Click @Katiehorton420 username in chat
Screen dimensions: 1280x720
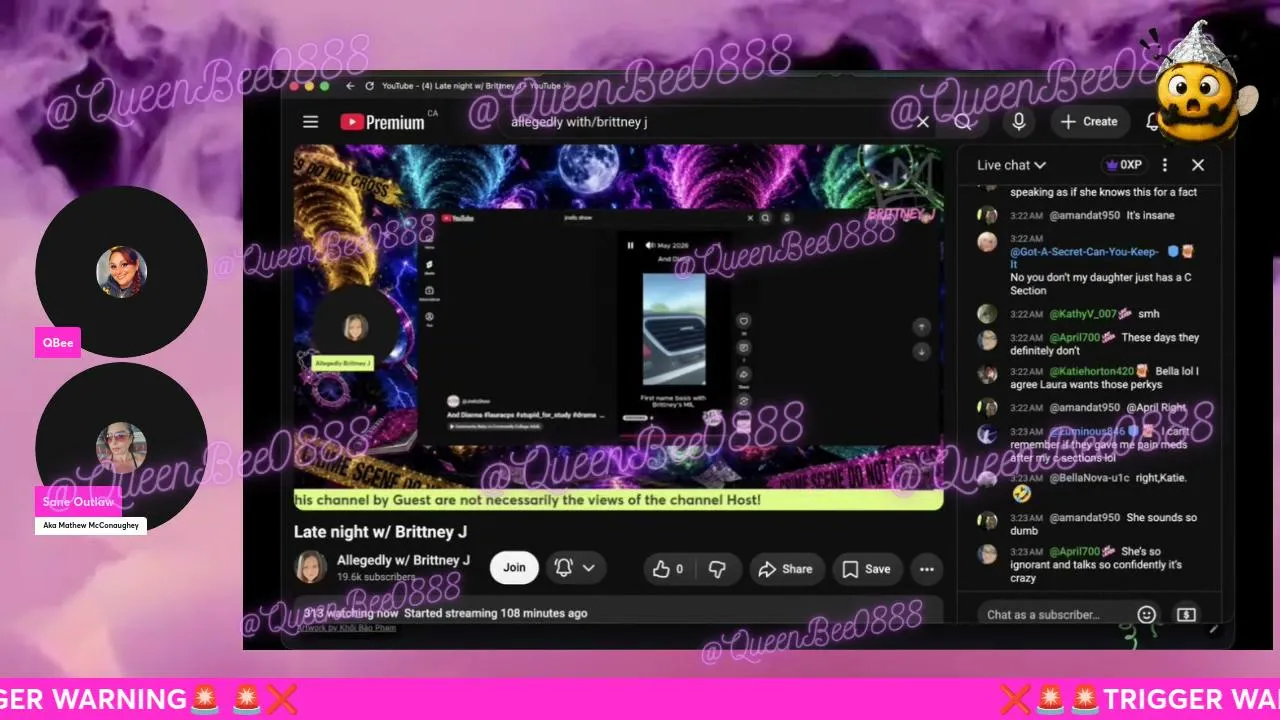point(1091,371)
